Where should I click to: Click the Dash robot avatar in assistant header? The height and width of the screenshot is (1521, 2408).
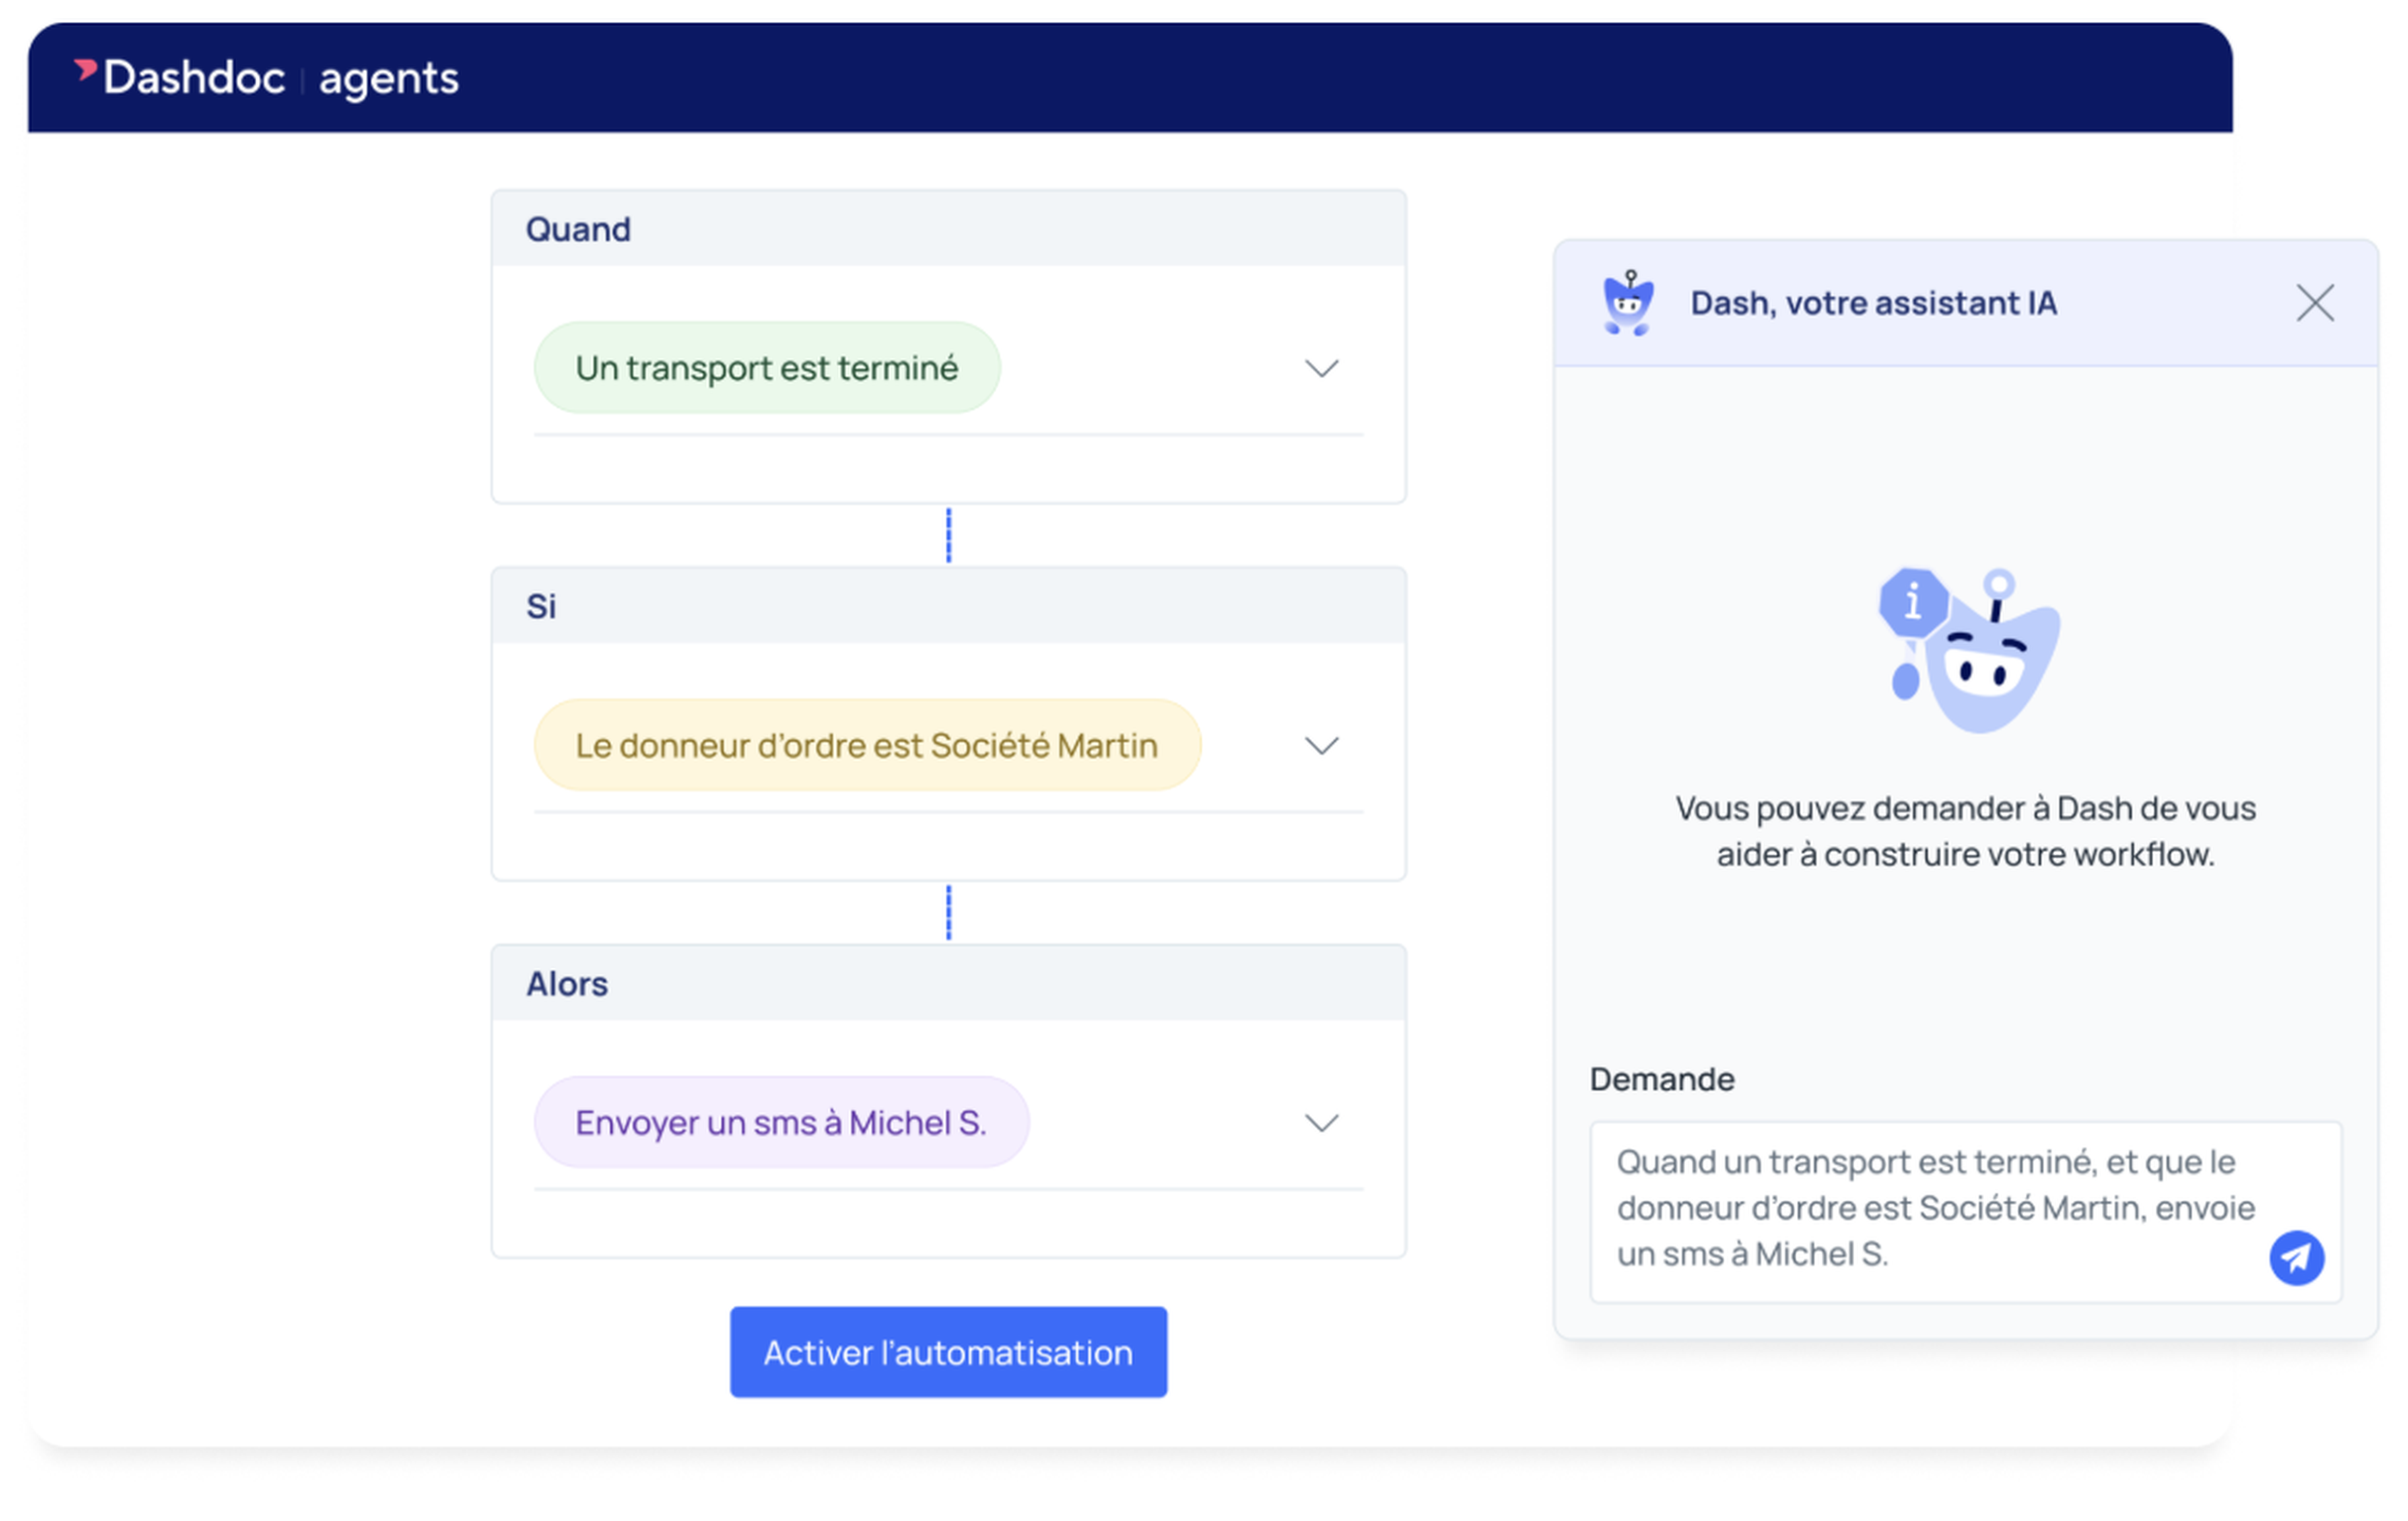1628,303
